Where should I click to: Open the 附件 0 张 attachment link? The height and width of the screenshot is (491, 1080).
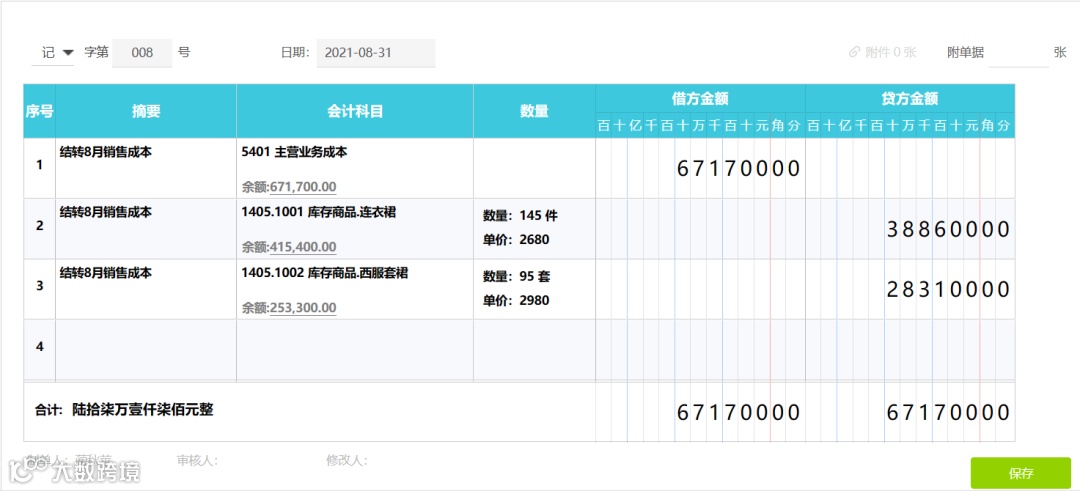pos(891,52)
